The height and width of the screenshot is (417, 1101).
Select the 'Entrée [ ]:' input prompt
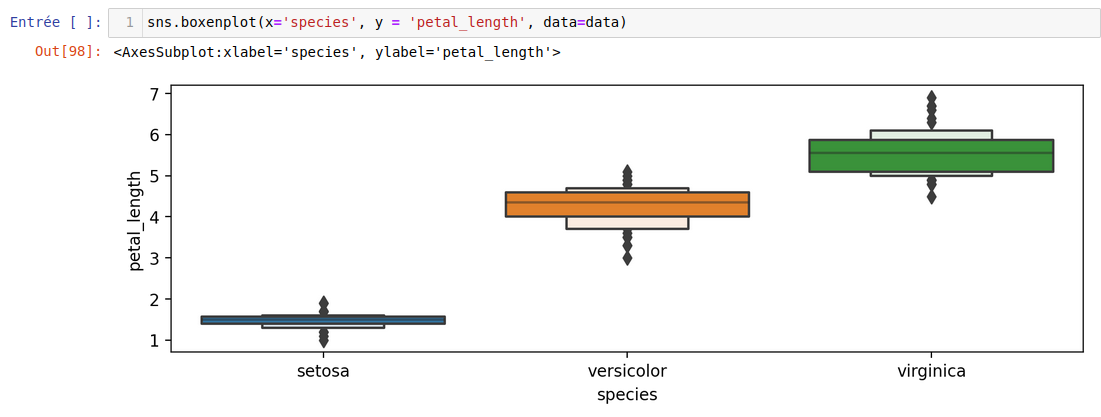55,22
